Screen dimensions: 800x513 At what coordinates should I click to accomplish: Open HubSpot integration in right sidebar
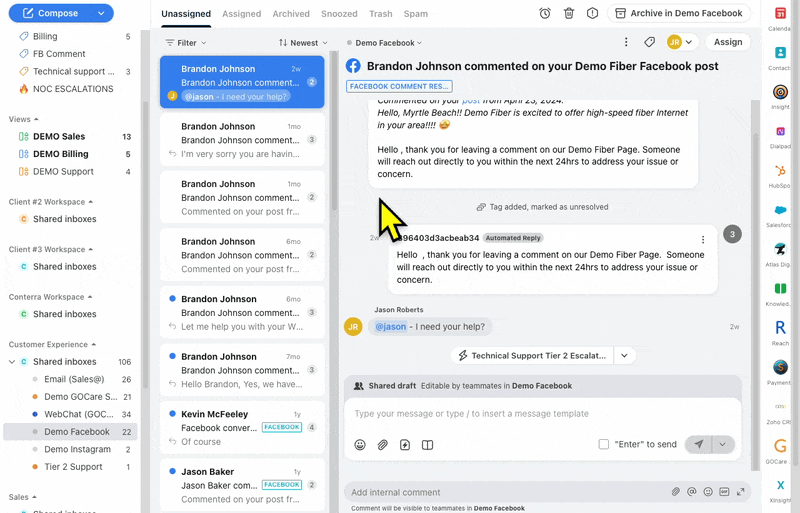(780, 171)
